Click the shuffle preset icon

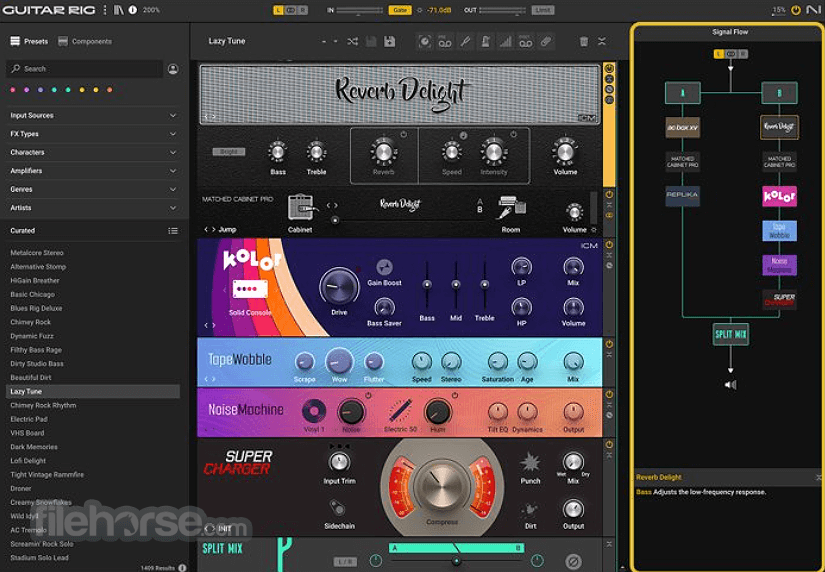coord(353,42)
